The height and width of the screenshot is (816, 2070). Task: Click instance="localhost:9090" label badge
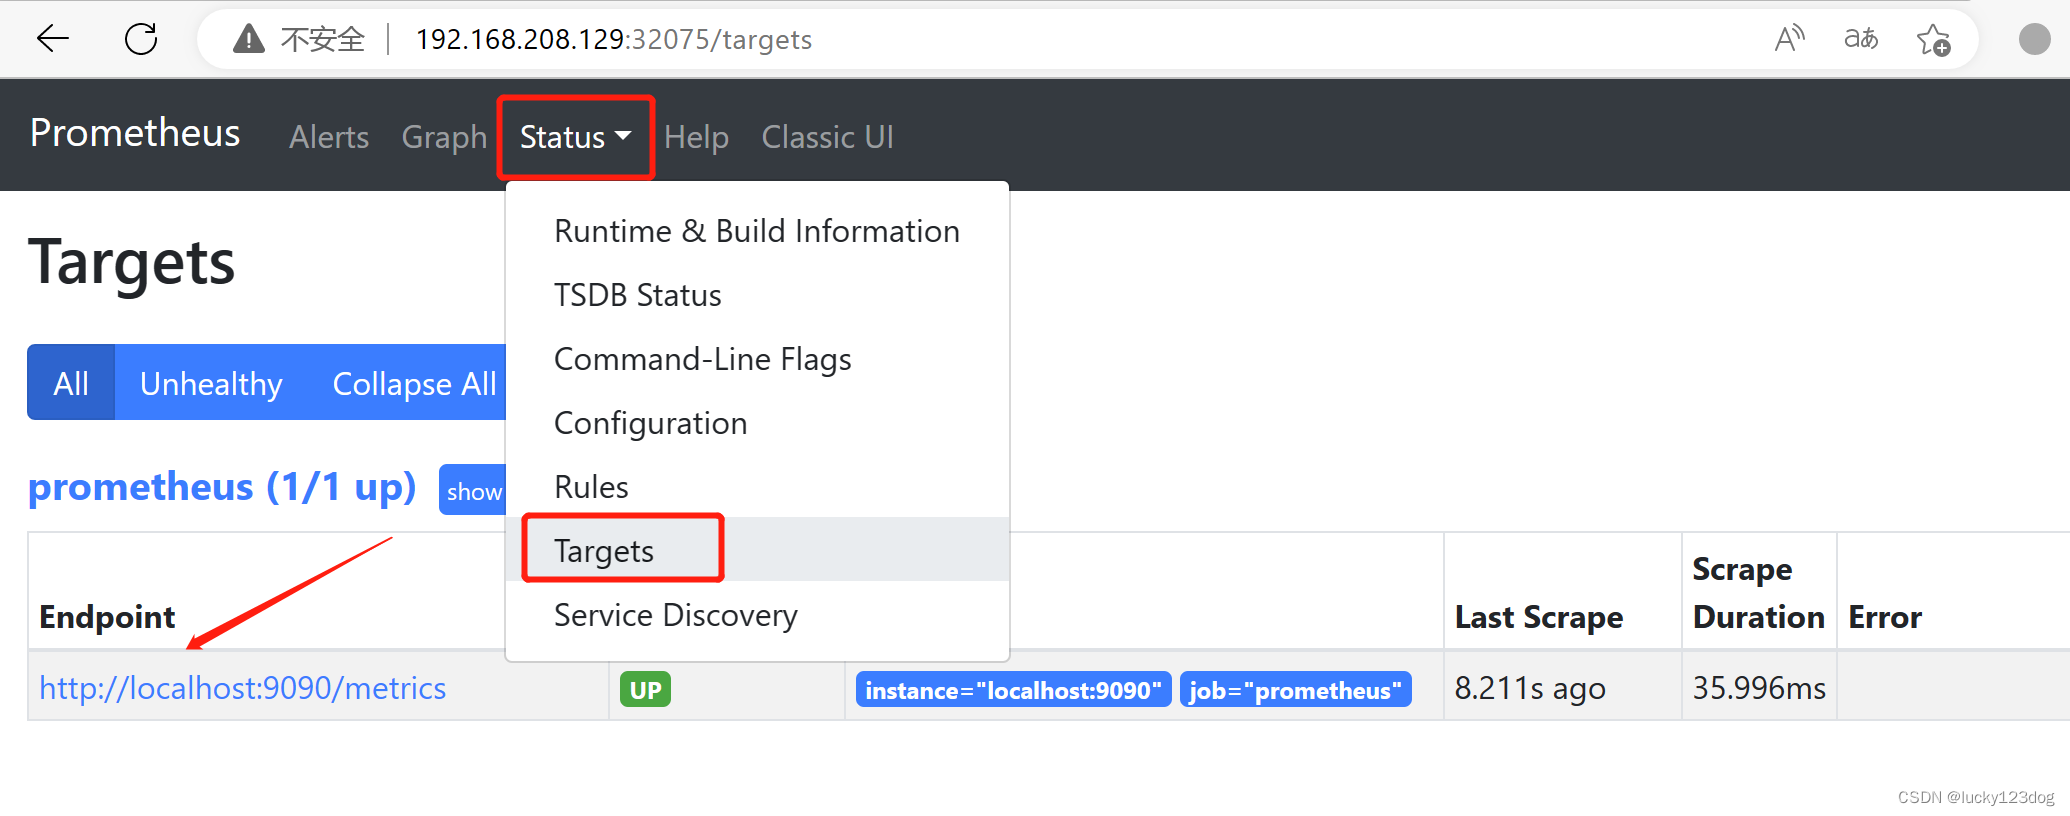click(x=1013, y=689)
